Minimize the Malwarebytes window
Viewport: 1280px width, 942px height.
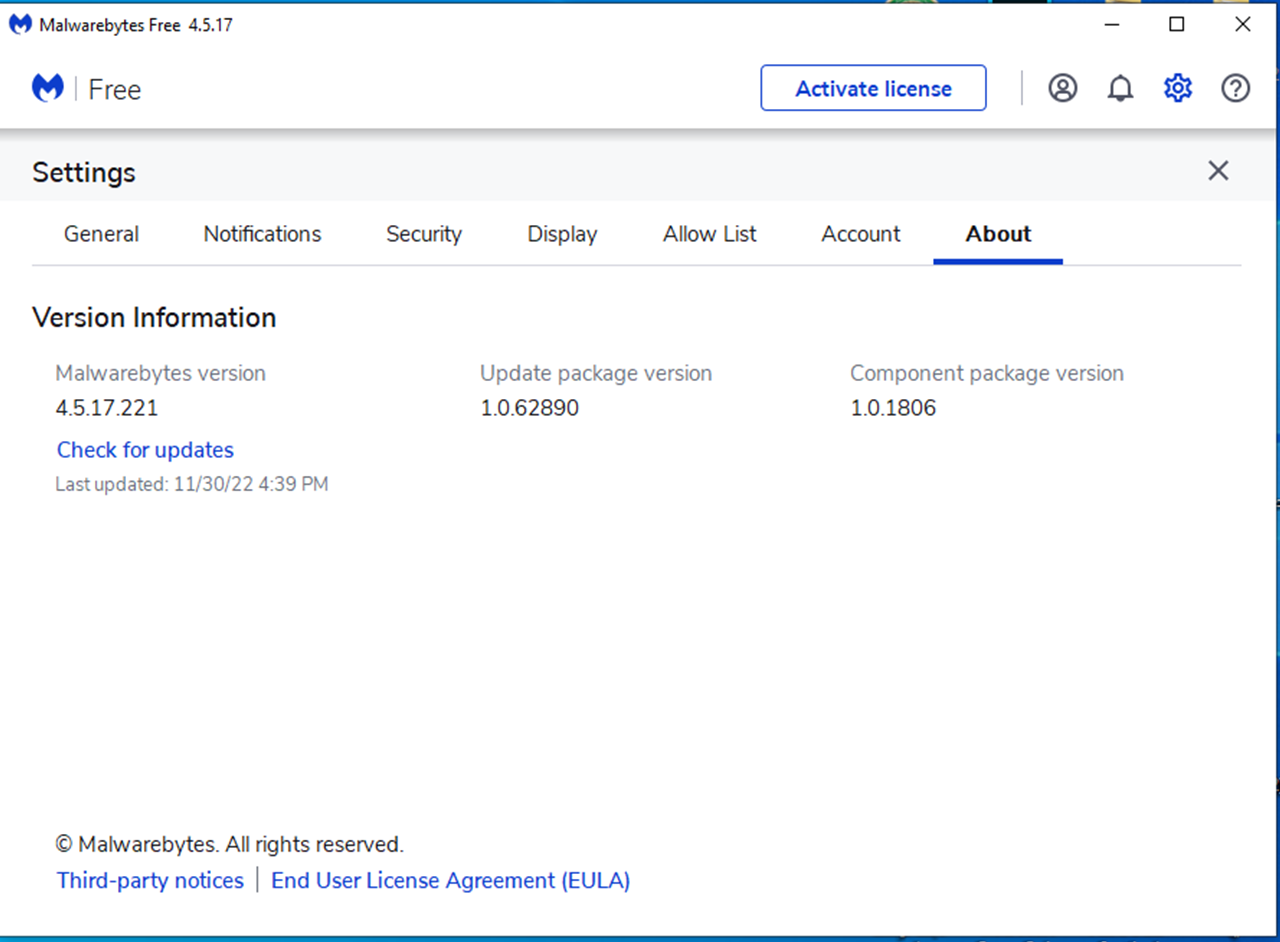[1112, 25]
